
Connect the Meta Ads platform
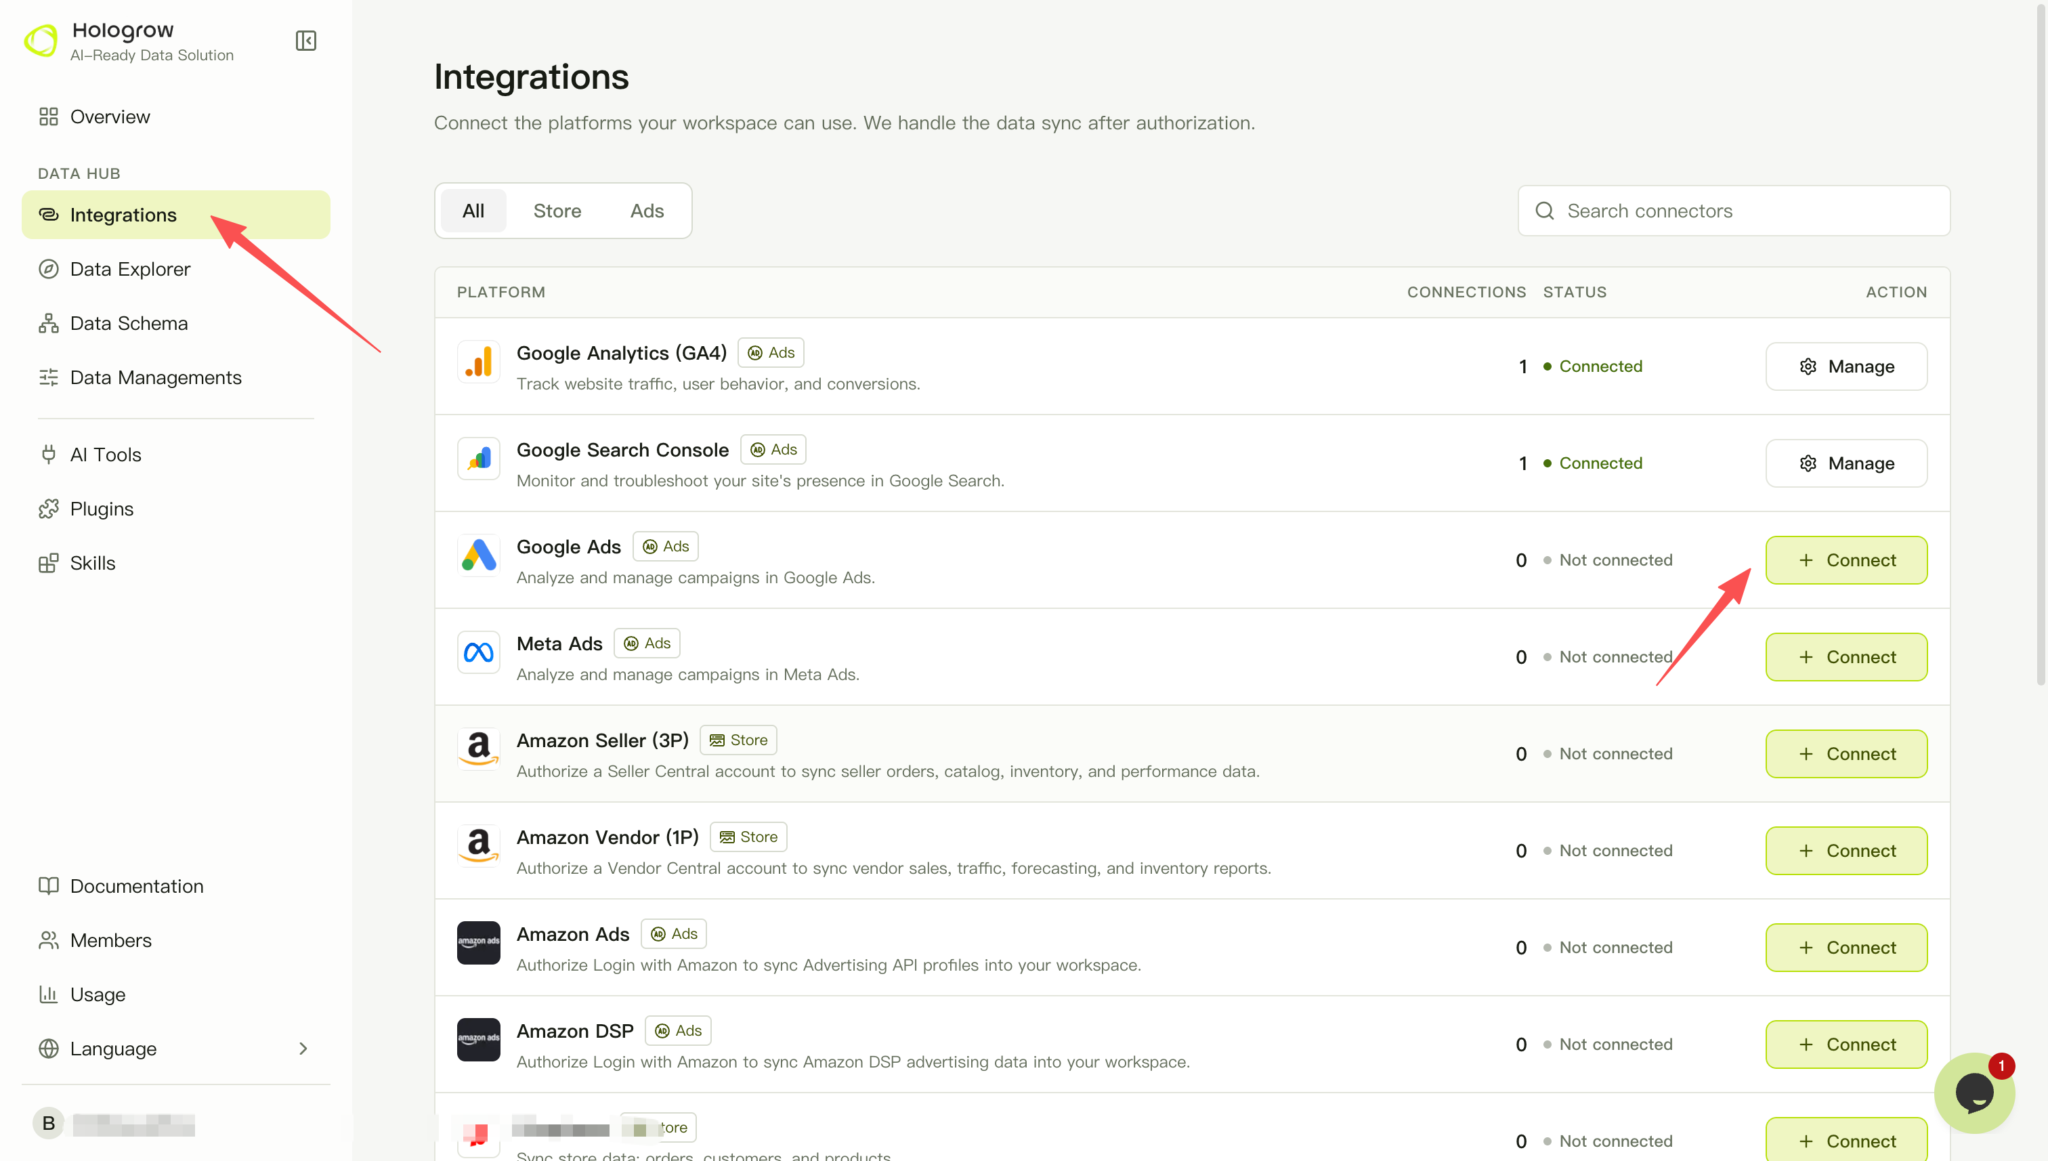(x=1846, y=657)
